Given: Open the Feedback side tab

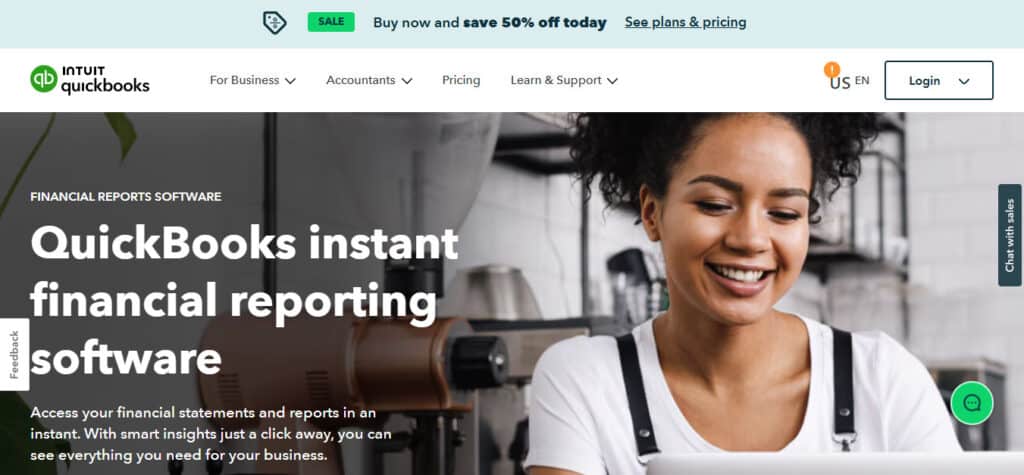Looking at the screenshot, I should pyautogui.click(x=14, y=354).
